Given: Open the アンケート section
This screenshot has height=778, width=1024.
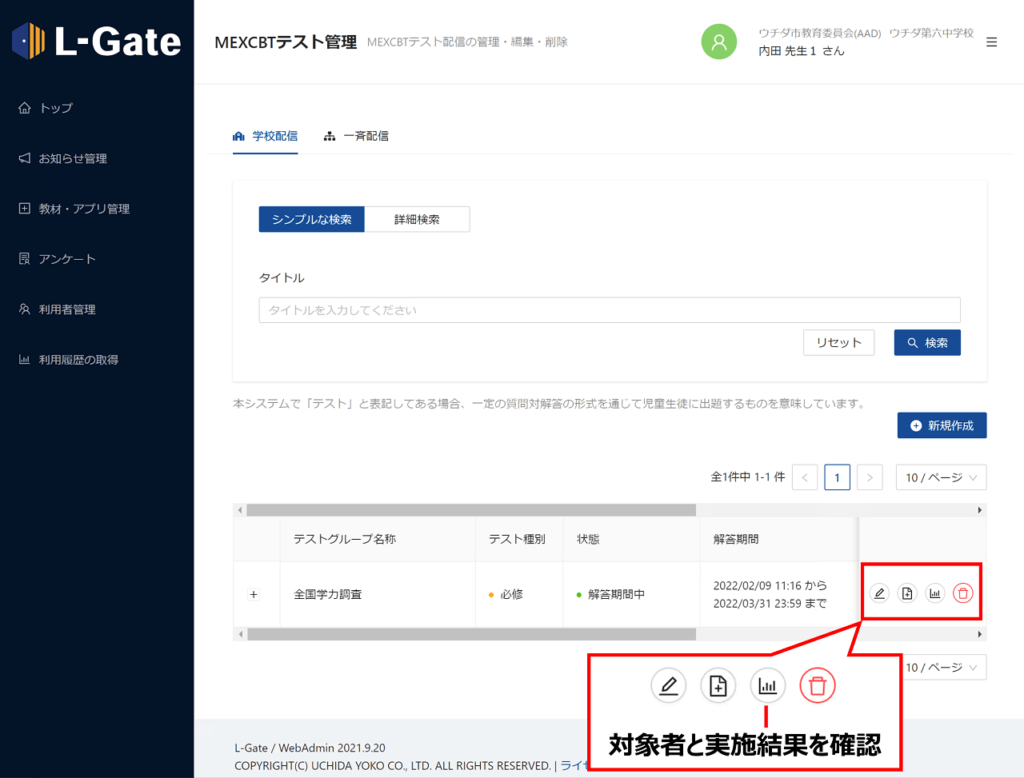Looking at the screenshot, I should pyautogui.click(x=57, y=259).
